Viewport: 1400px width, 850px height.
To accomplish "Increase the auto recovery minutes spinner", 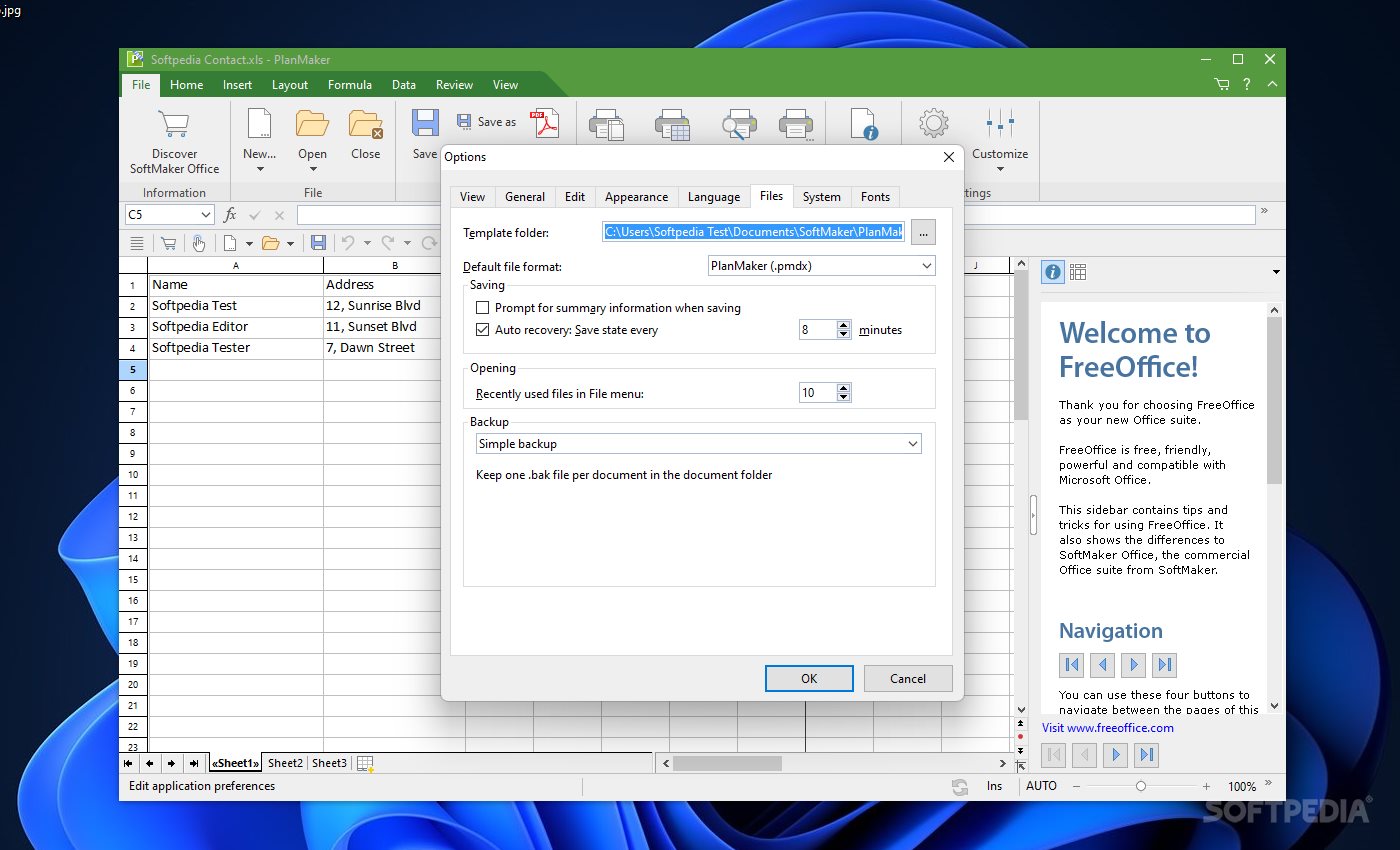I will coord(844,325).
